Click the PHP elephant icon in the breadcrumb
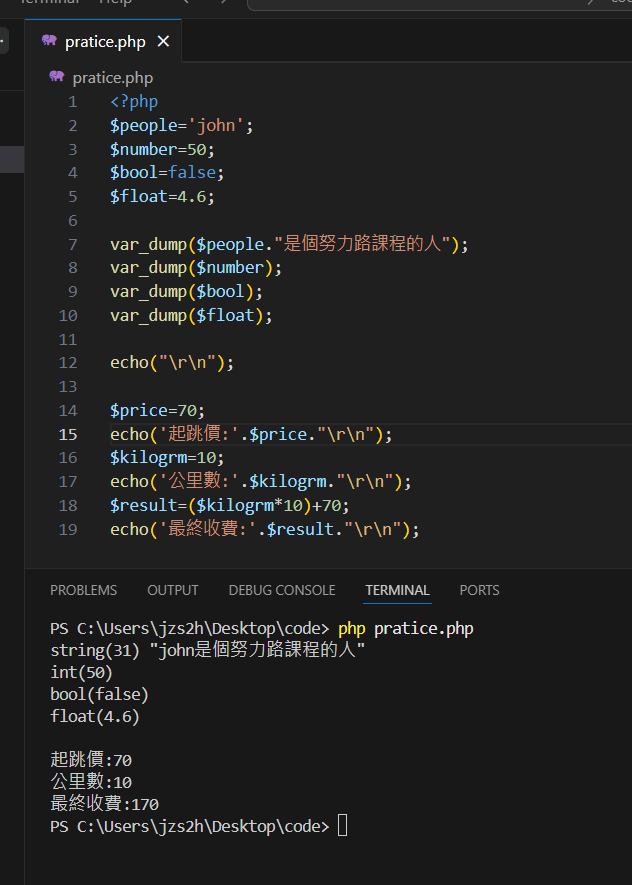Viewport: 632px width, 885px height. (56, 76)
